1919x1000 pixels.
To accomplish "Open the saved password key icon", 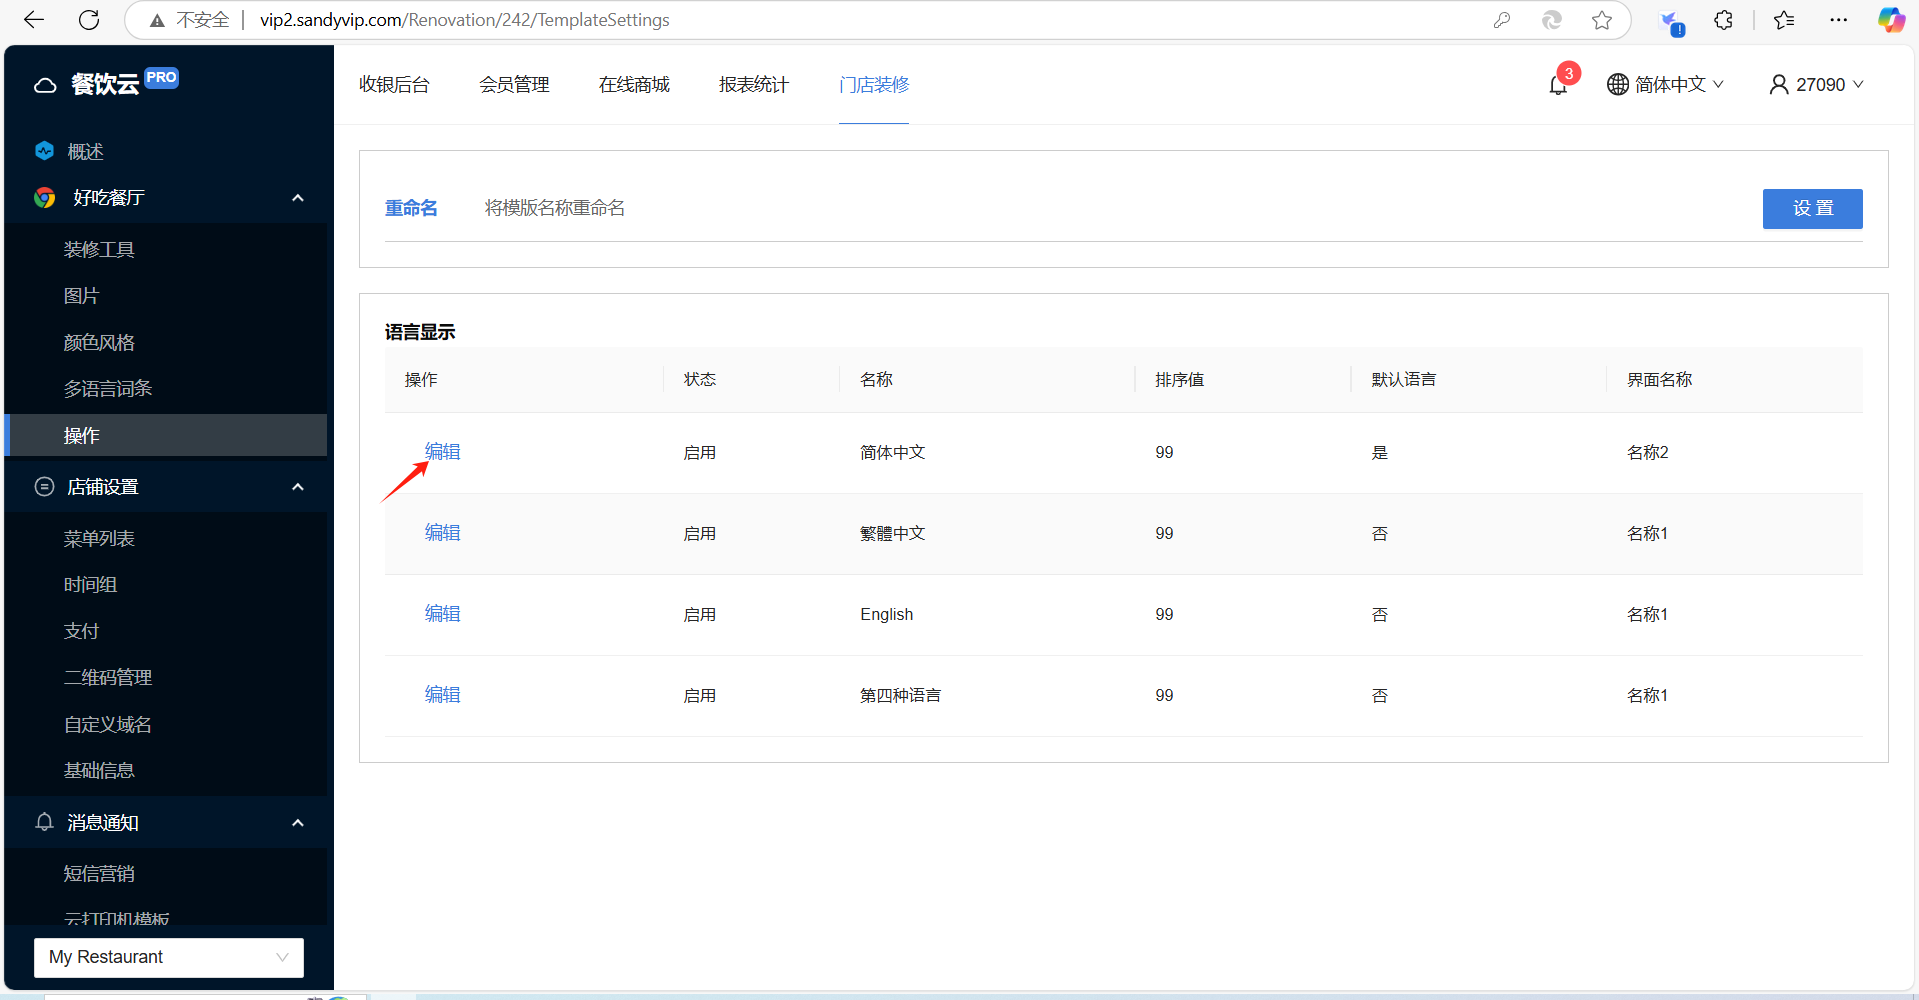I will 1502,20.
